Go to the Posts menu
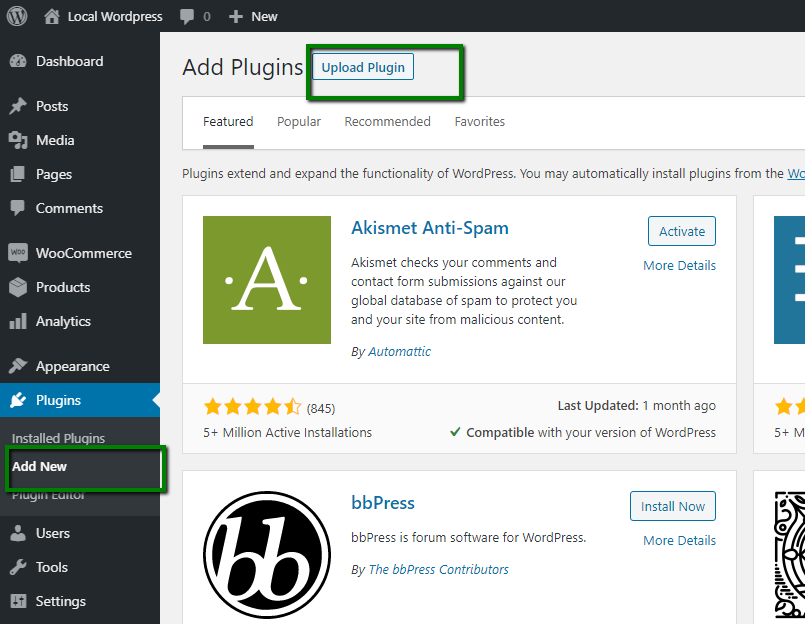805x624 pixels. (80, 106)
